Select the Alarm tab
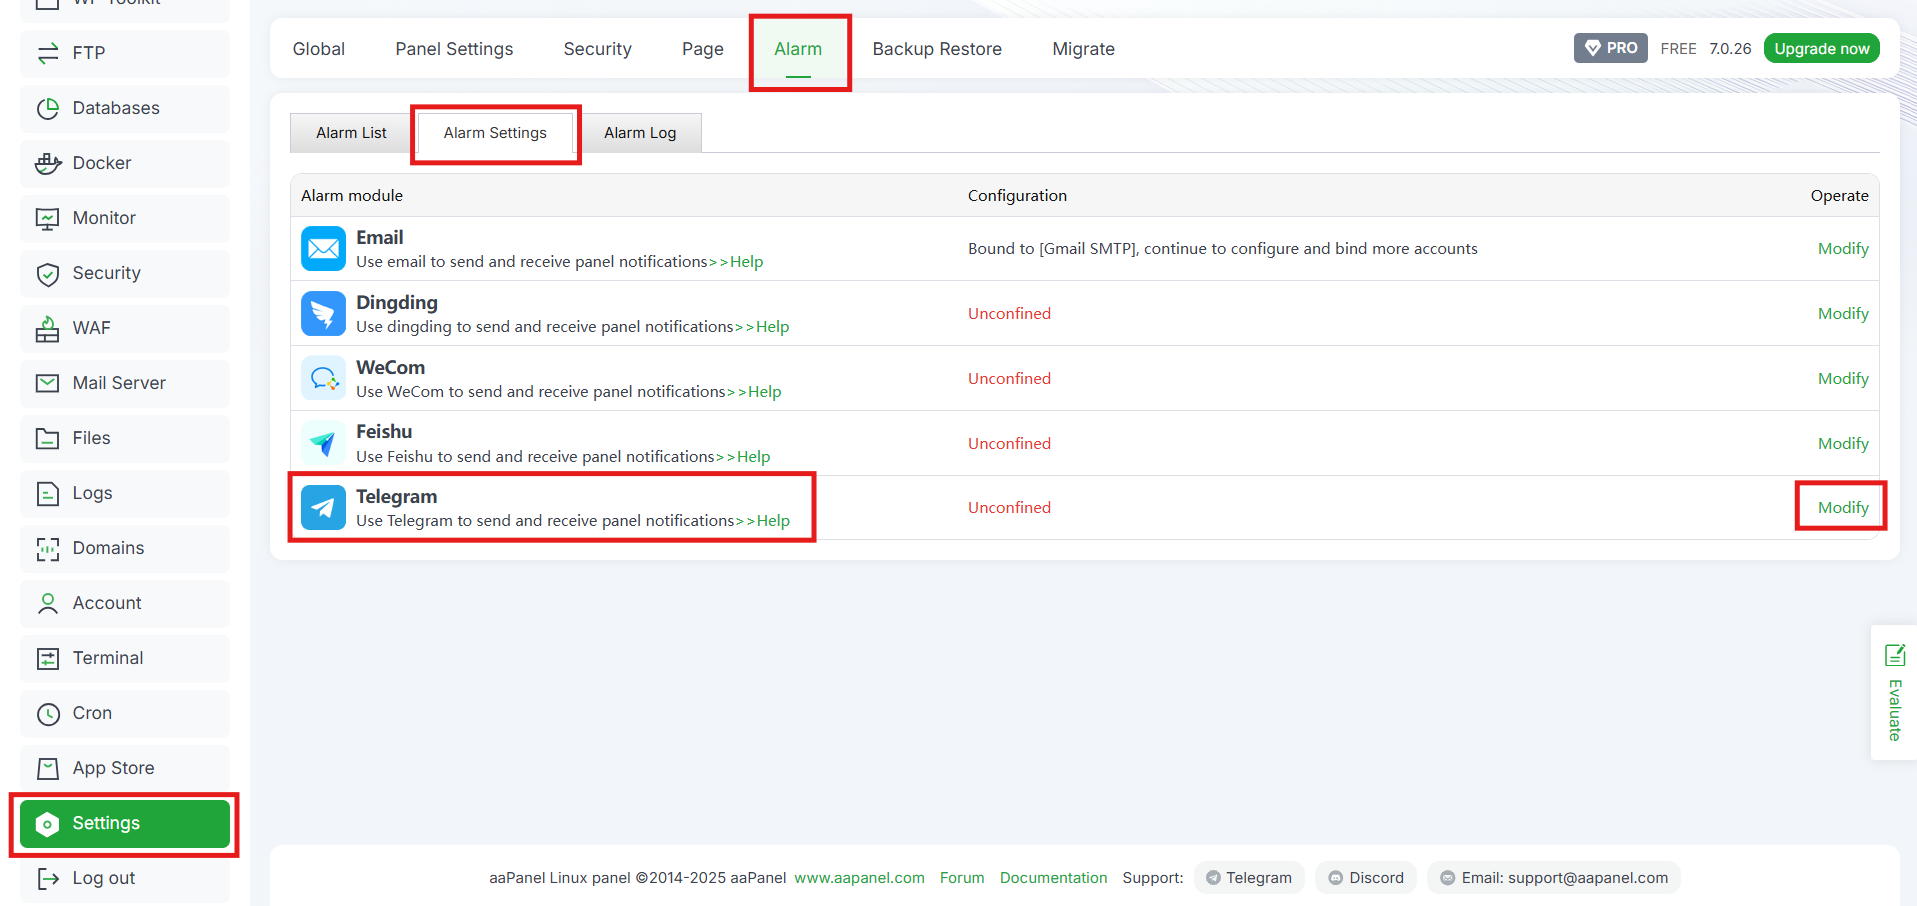The height and width of the screenshot is (906, 1917). pos(798,49)
